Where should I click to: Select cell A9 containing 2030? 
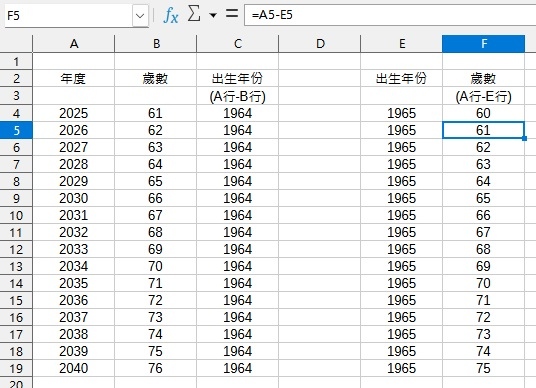point(73,198)
